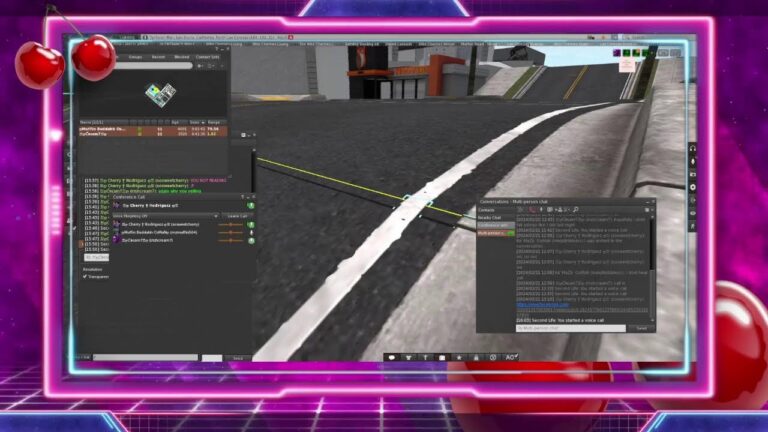This screenshot has width=768, height=432.
Task: Click the camera icon on the right sidebar
Action: tap(693, 174)
